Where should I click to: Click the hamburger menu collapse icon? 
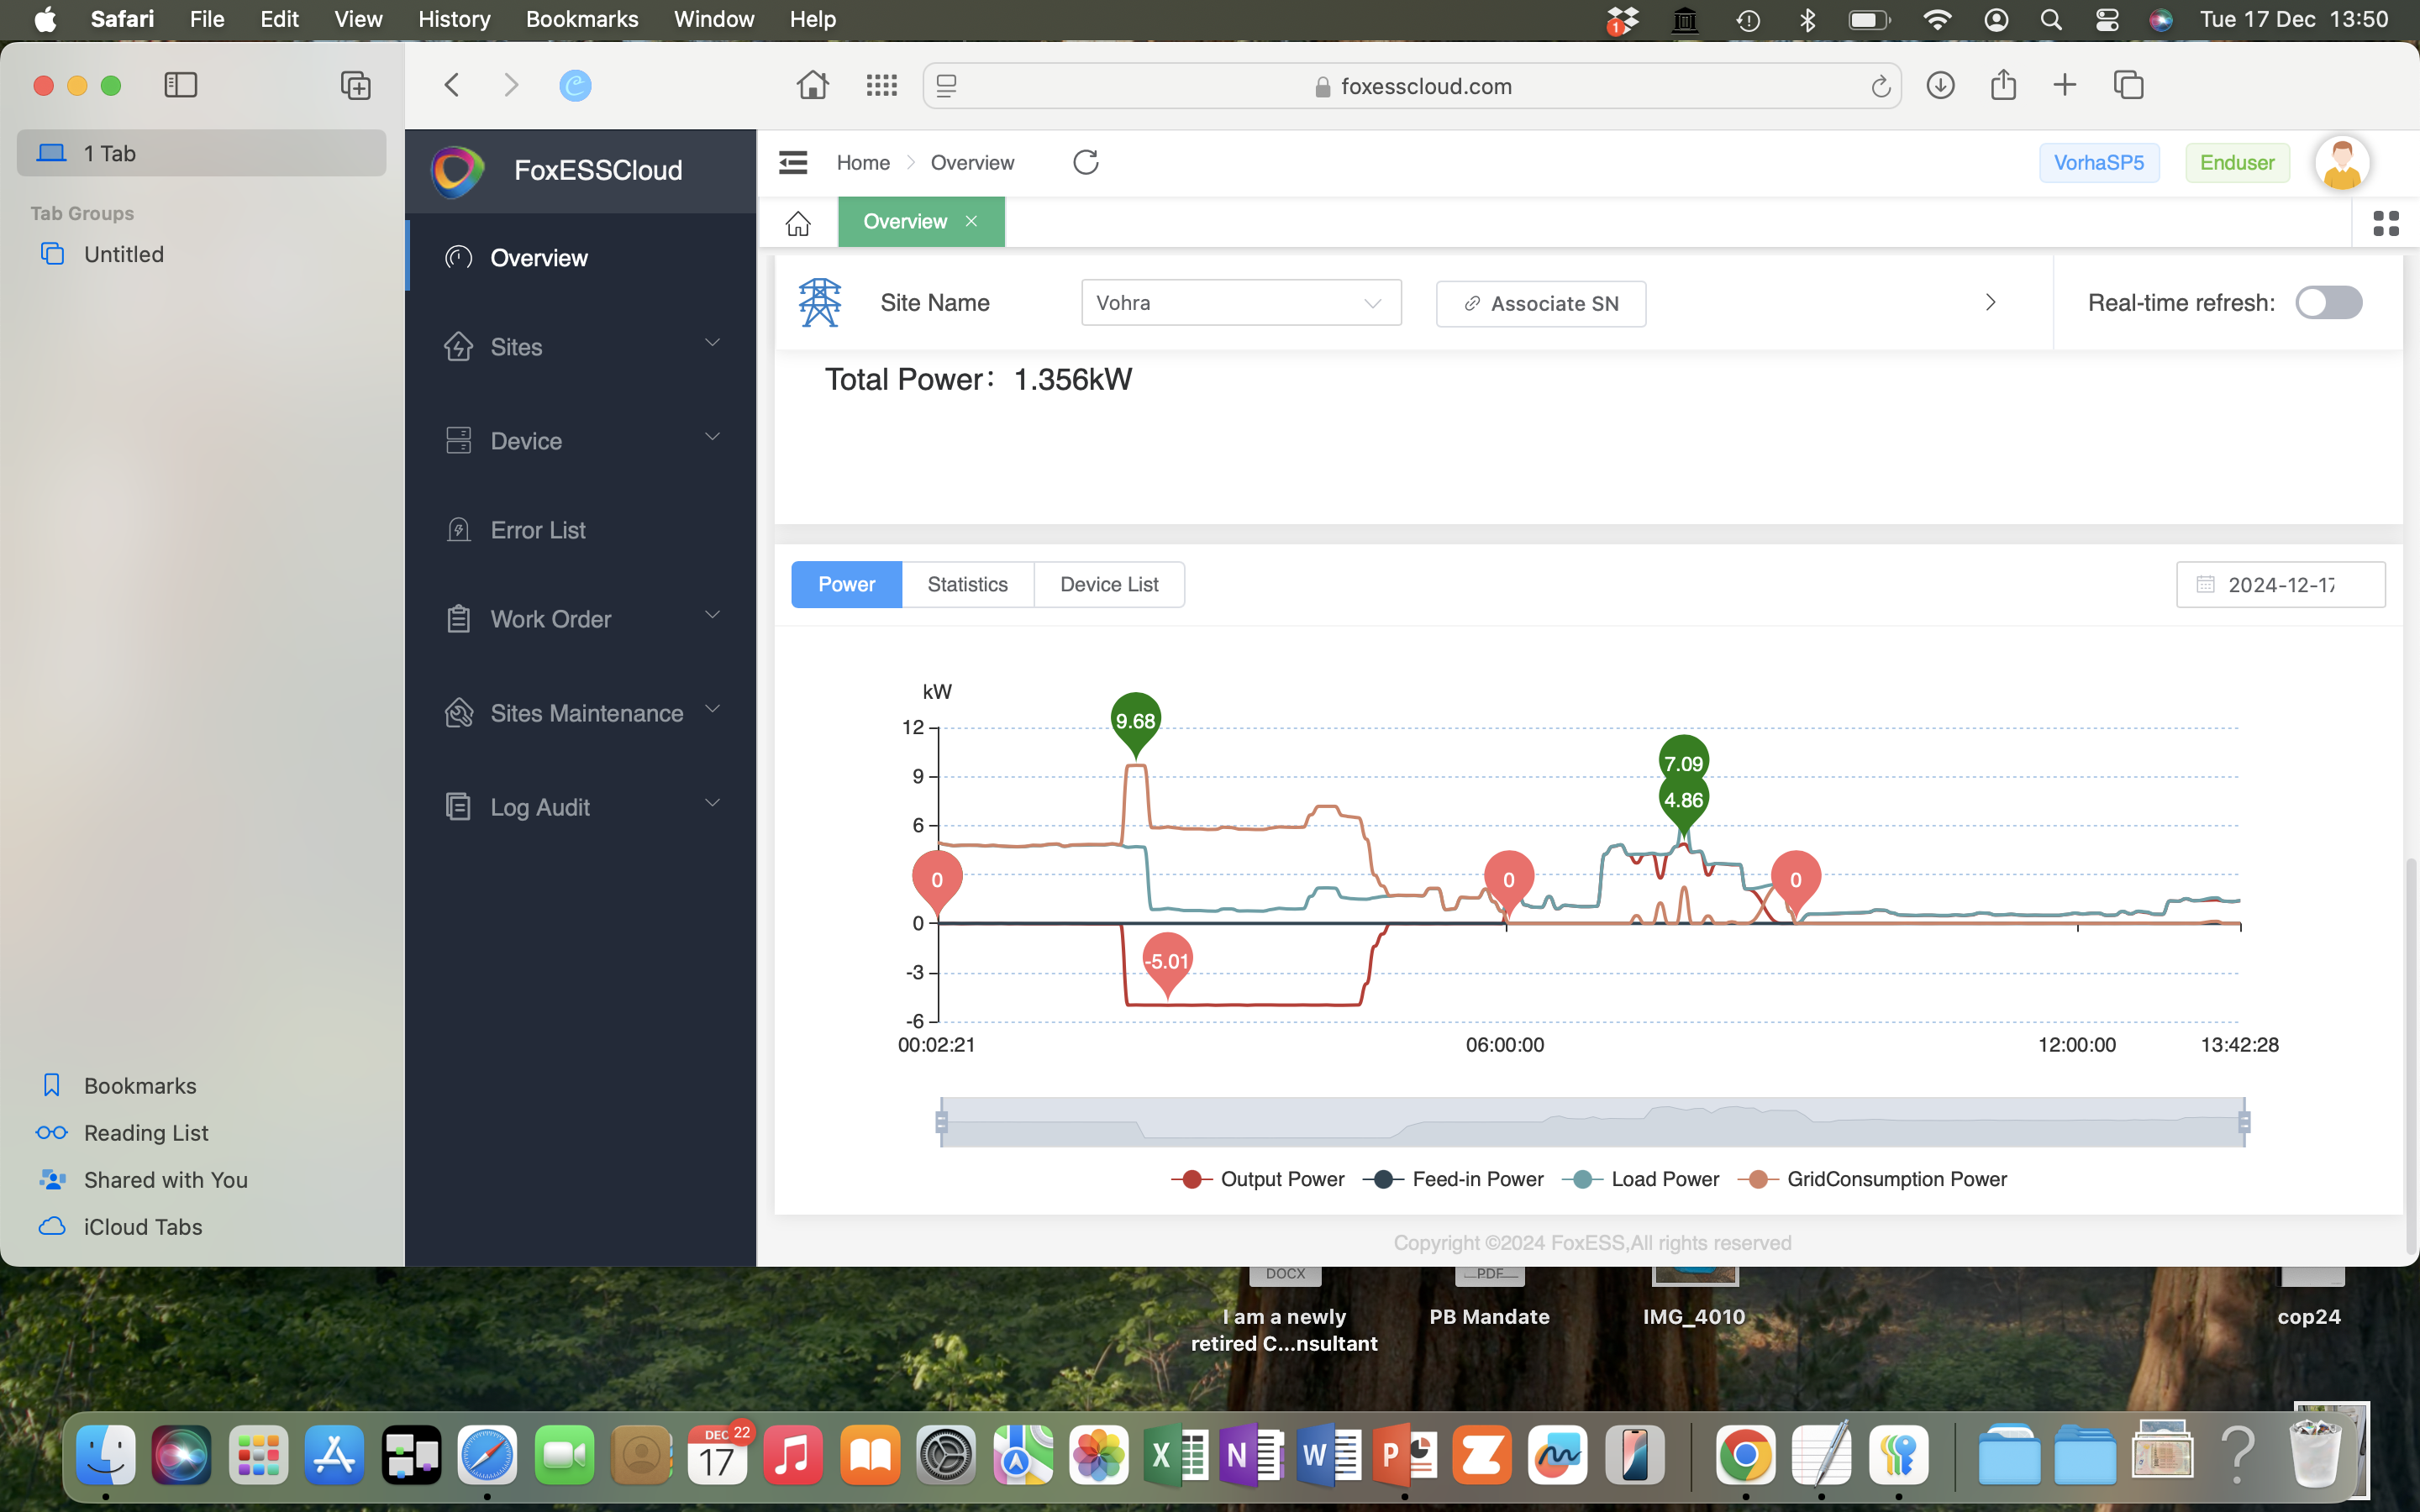[x=792, y=162]
